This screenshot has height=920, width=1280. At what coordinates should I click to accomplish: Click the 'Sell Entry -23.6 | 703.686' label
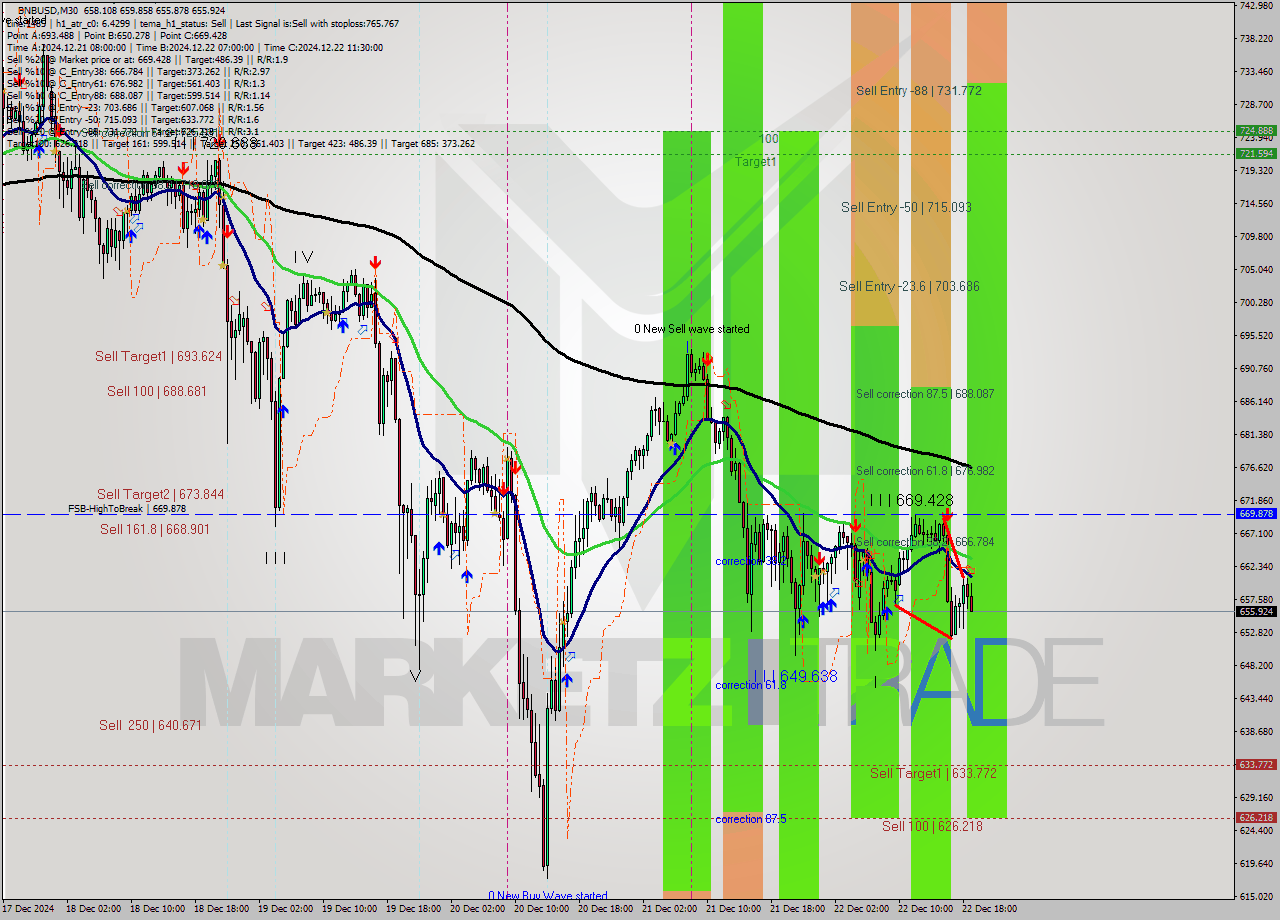coord(909,286)
